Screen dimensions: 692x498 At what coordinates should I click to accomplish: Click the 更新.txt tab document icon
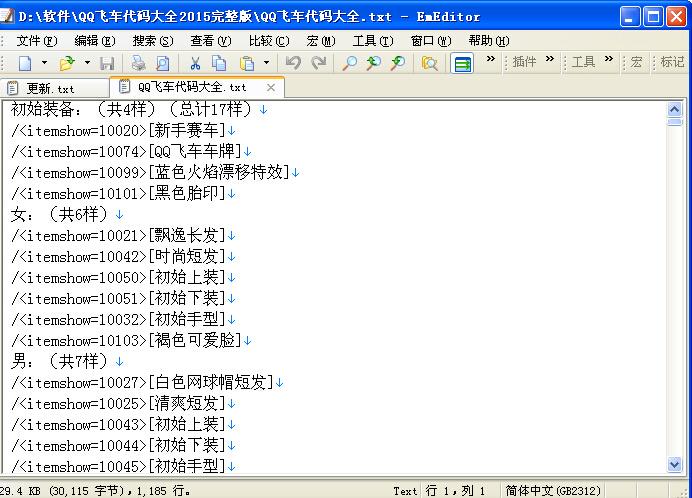coord(12,88)
